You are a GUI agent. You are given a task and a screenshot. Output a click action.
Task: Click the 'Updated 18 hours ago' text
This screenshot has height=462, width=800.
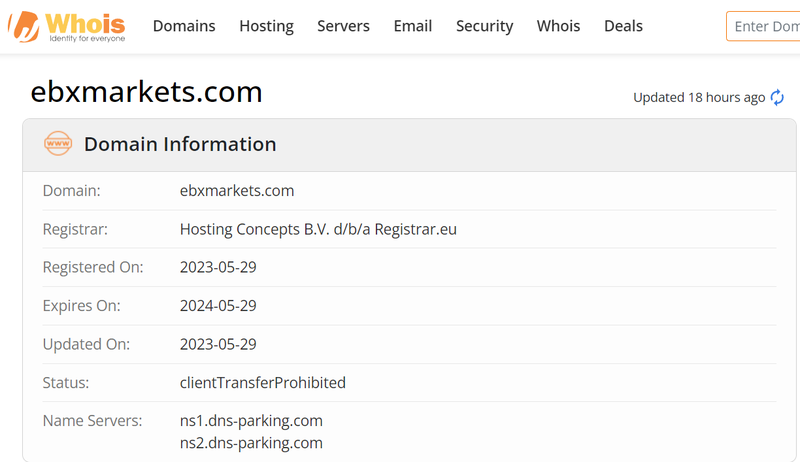(x=699, y=97)
